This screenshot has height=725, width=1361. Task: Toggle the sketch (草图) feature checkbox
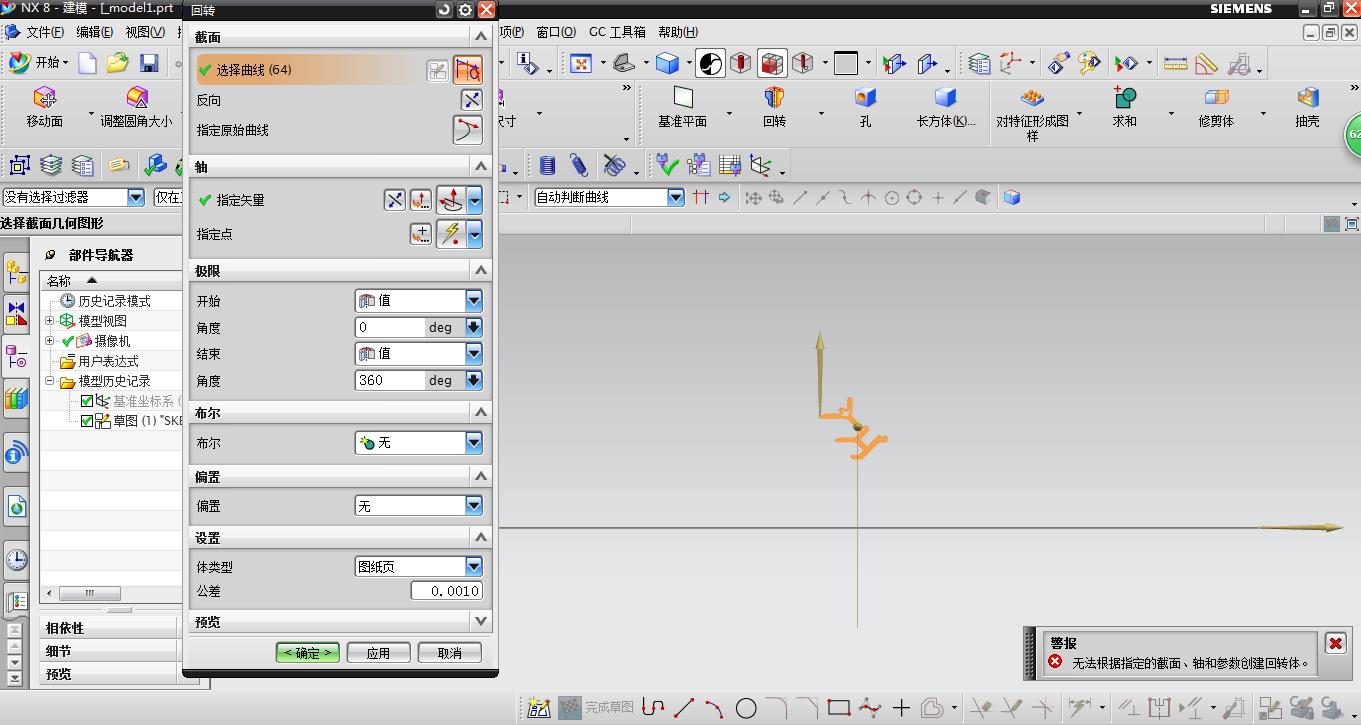click(87, 421)
